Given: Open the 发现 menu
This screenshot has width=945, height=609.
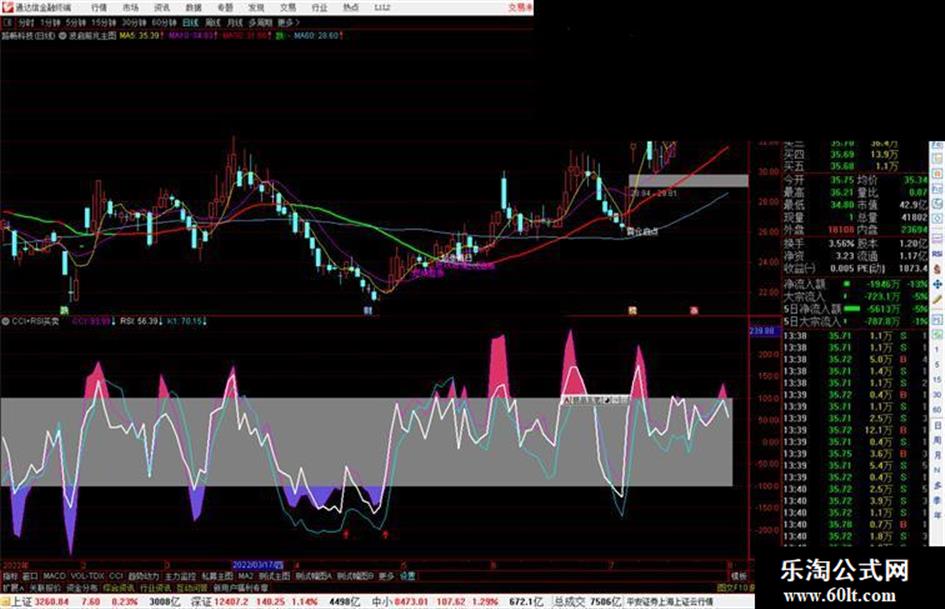Looking at the screenshot, I should [256, 7].
